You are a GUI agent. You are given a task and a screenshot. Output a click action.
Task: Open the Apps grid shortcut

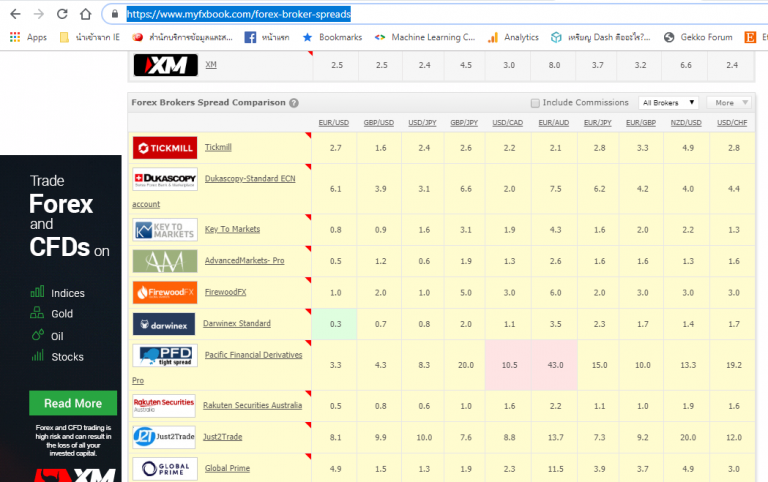(28, 37)
